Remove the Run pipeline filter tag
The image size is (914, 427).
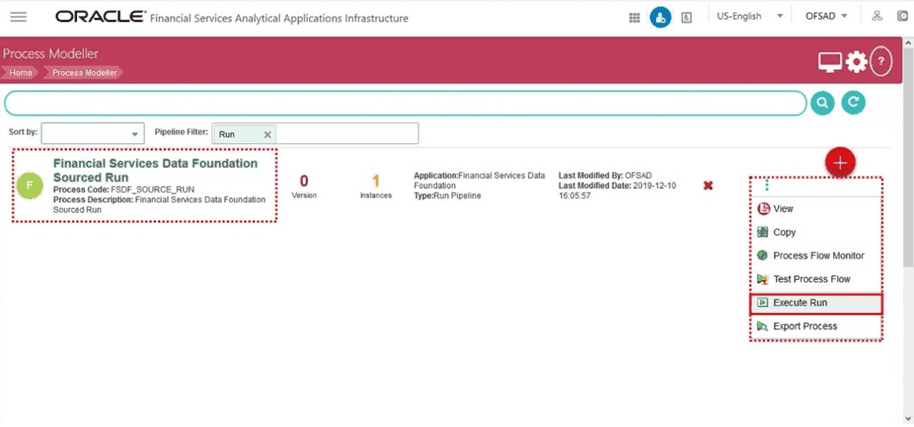pos(268,135)
